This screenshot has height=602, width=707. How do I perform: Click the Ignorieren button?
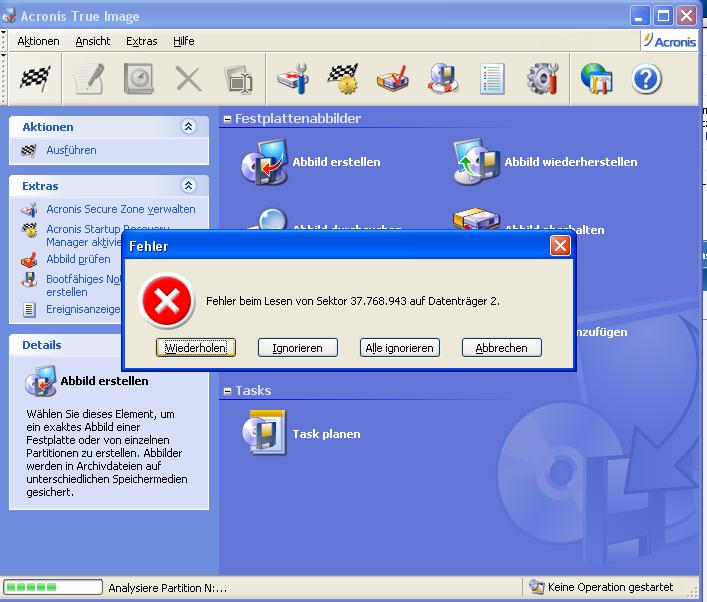[298, 348]
